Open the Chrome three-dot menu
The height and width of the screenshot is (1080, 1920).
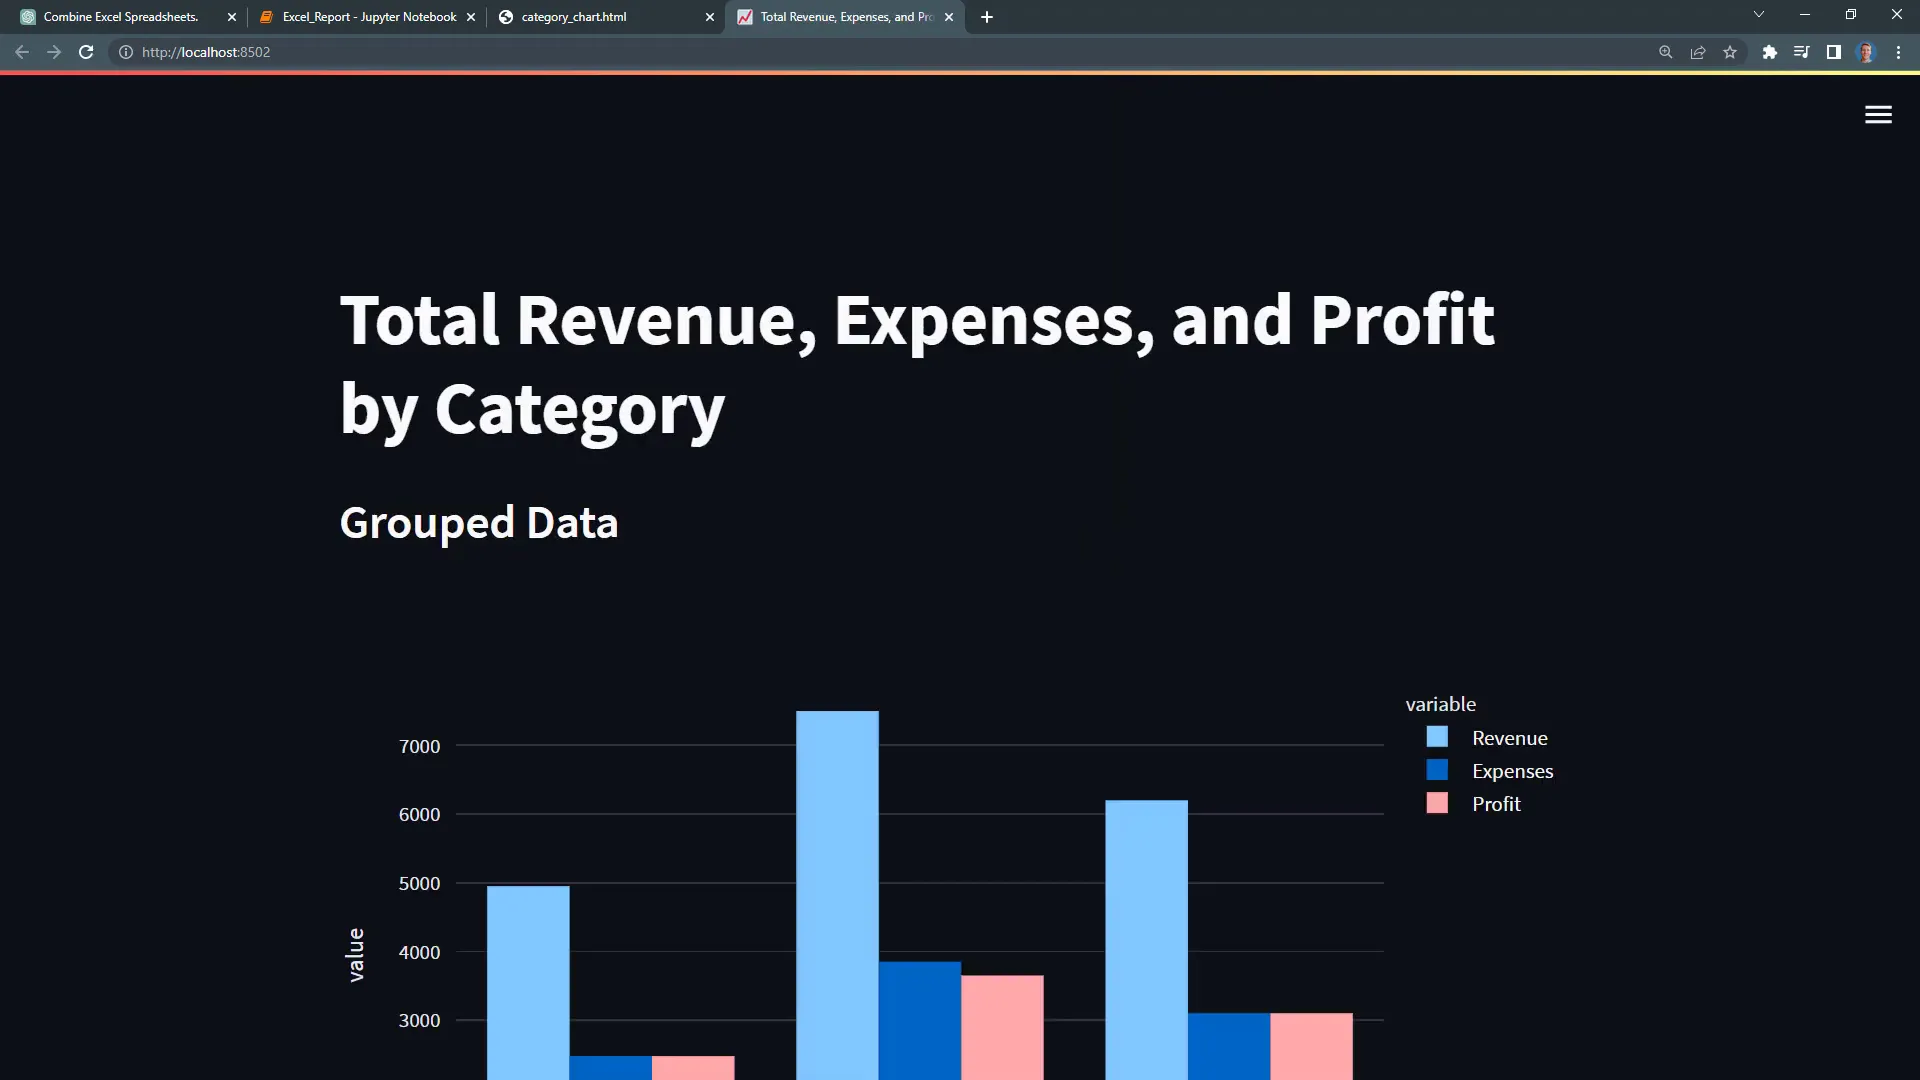pos(1897,51)
